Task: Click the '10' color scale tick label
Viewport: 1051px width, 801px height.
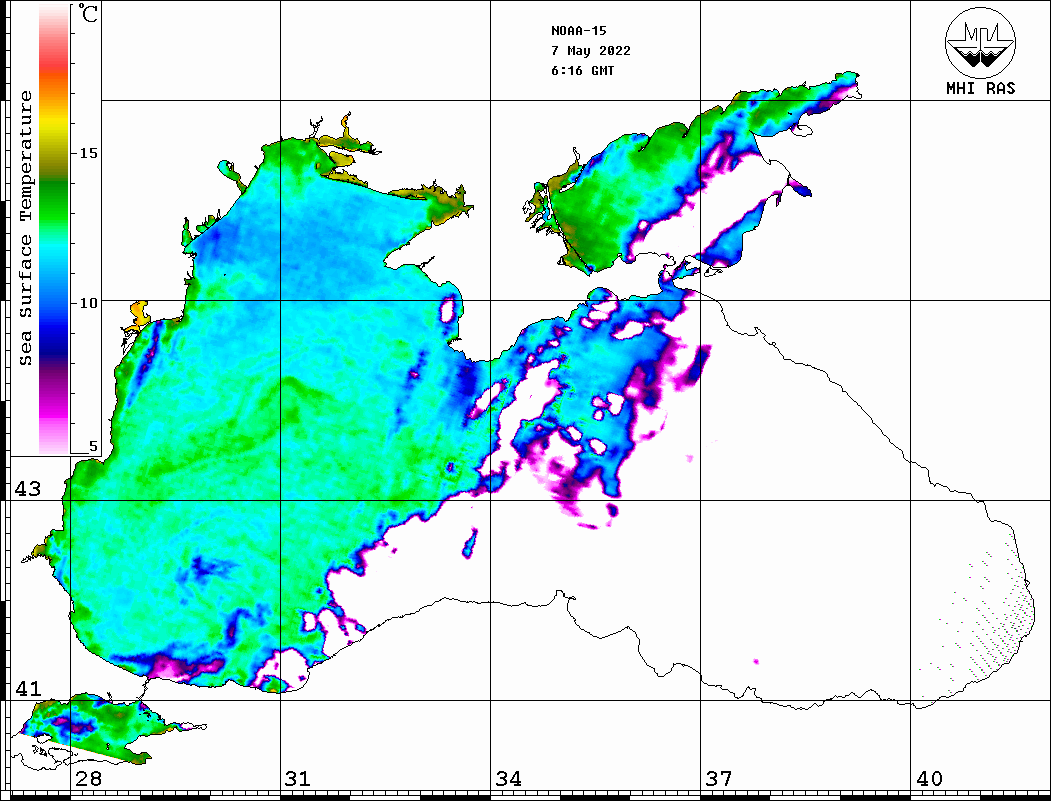Action: pos(88,303)
